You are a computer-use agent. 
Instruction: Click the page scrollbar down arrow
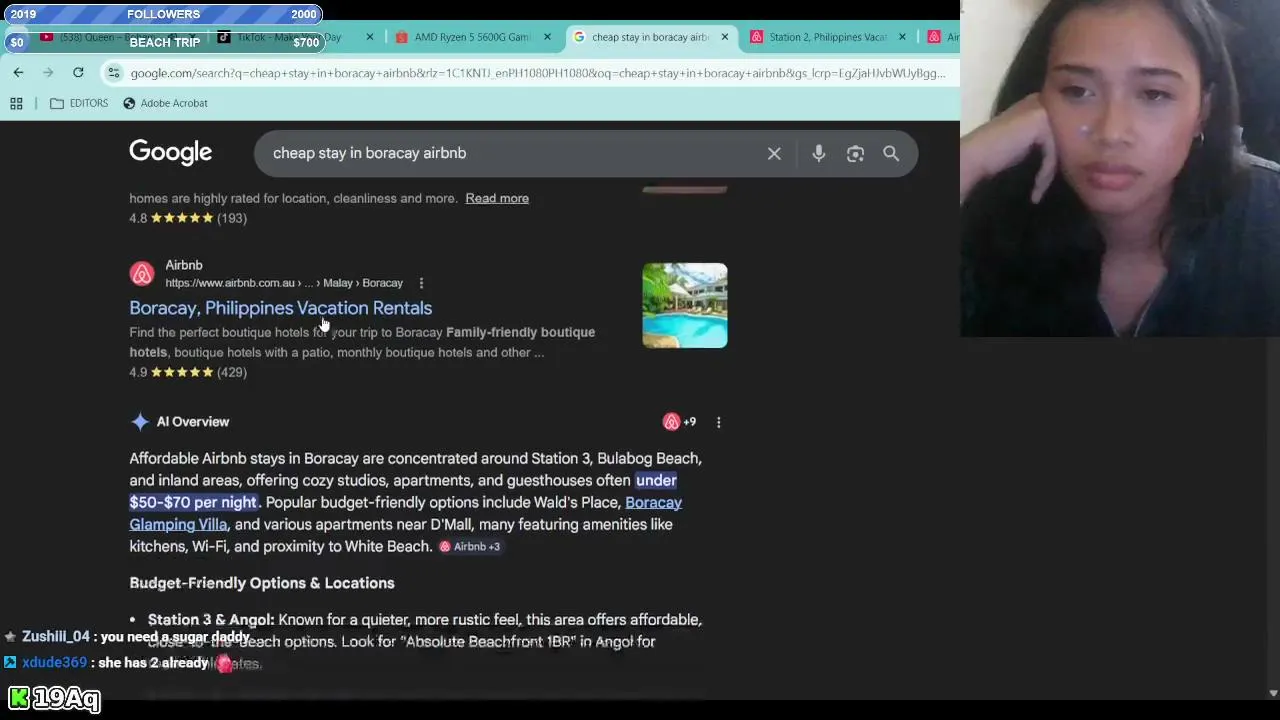coord(1273,693)
